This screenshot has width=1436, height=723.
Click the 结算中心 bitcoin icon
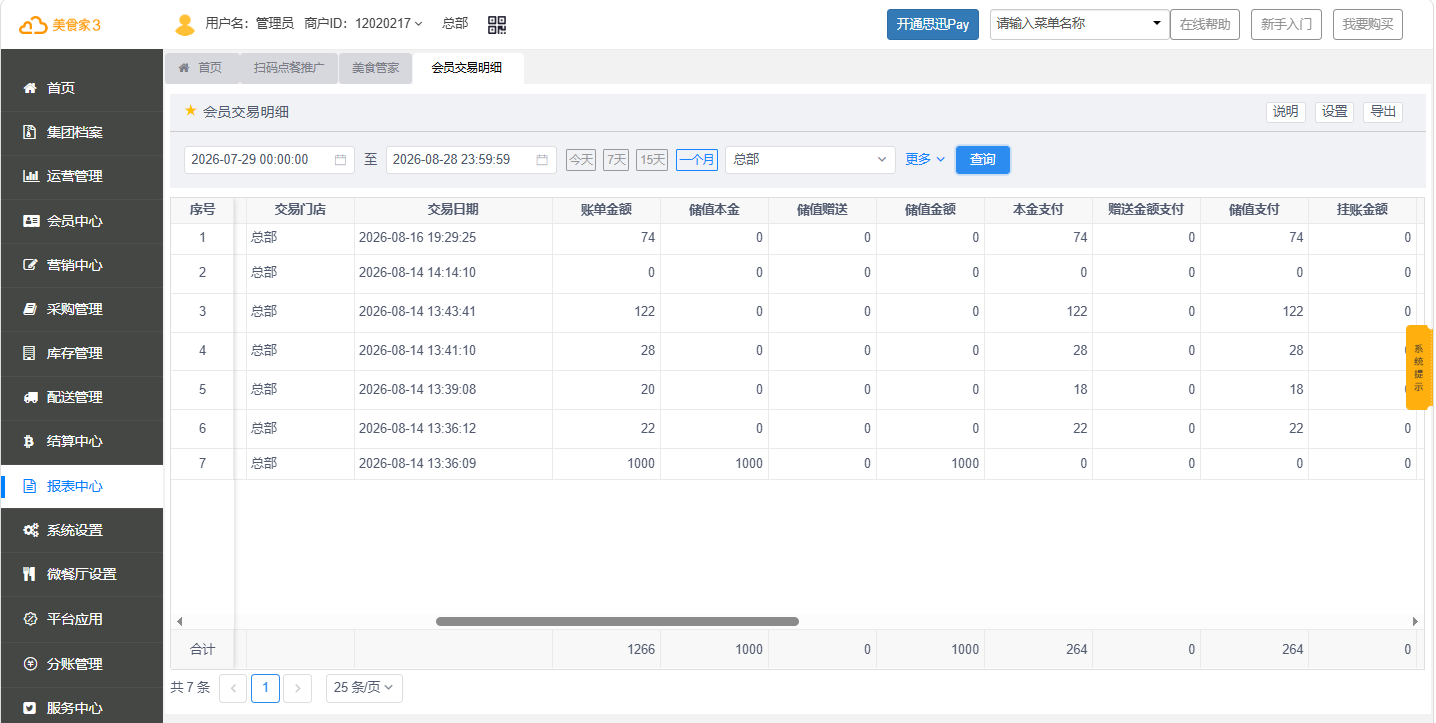(x=30, y=441)
